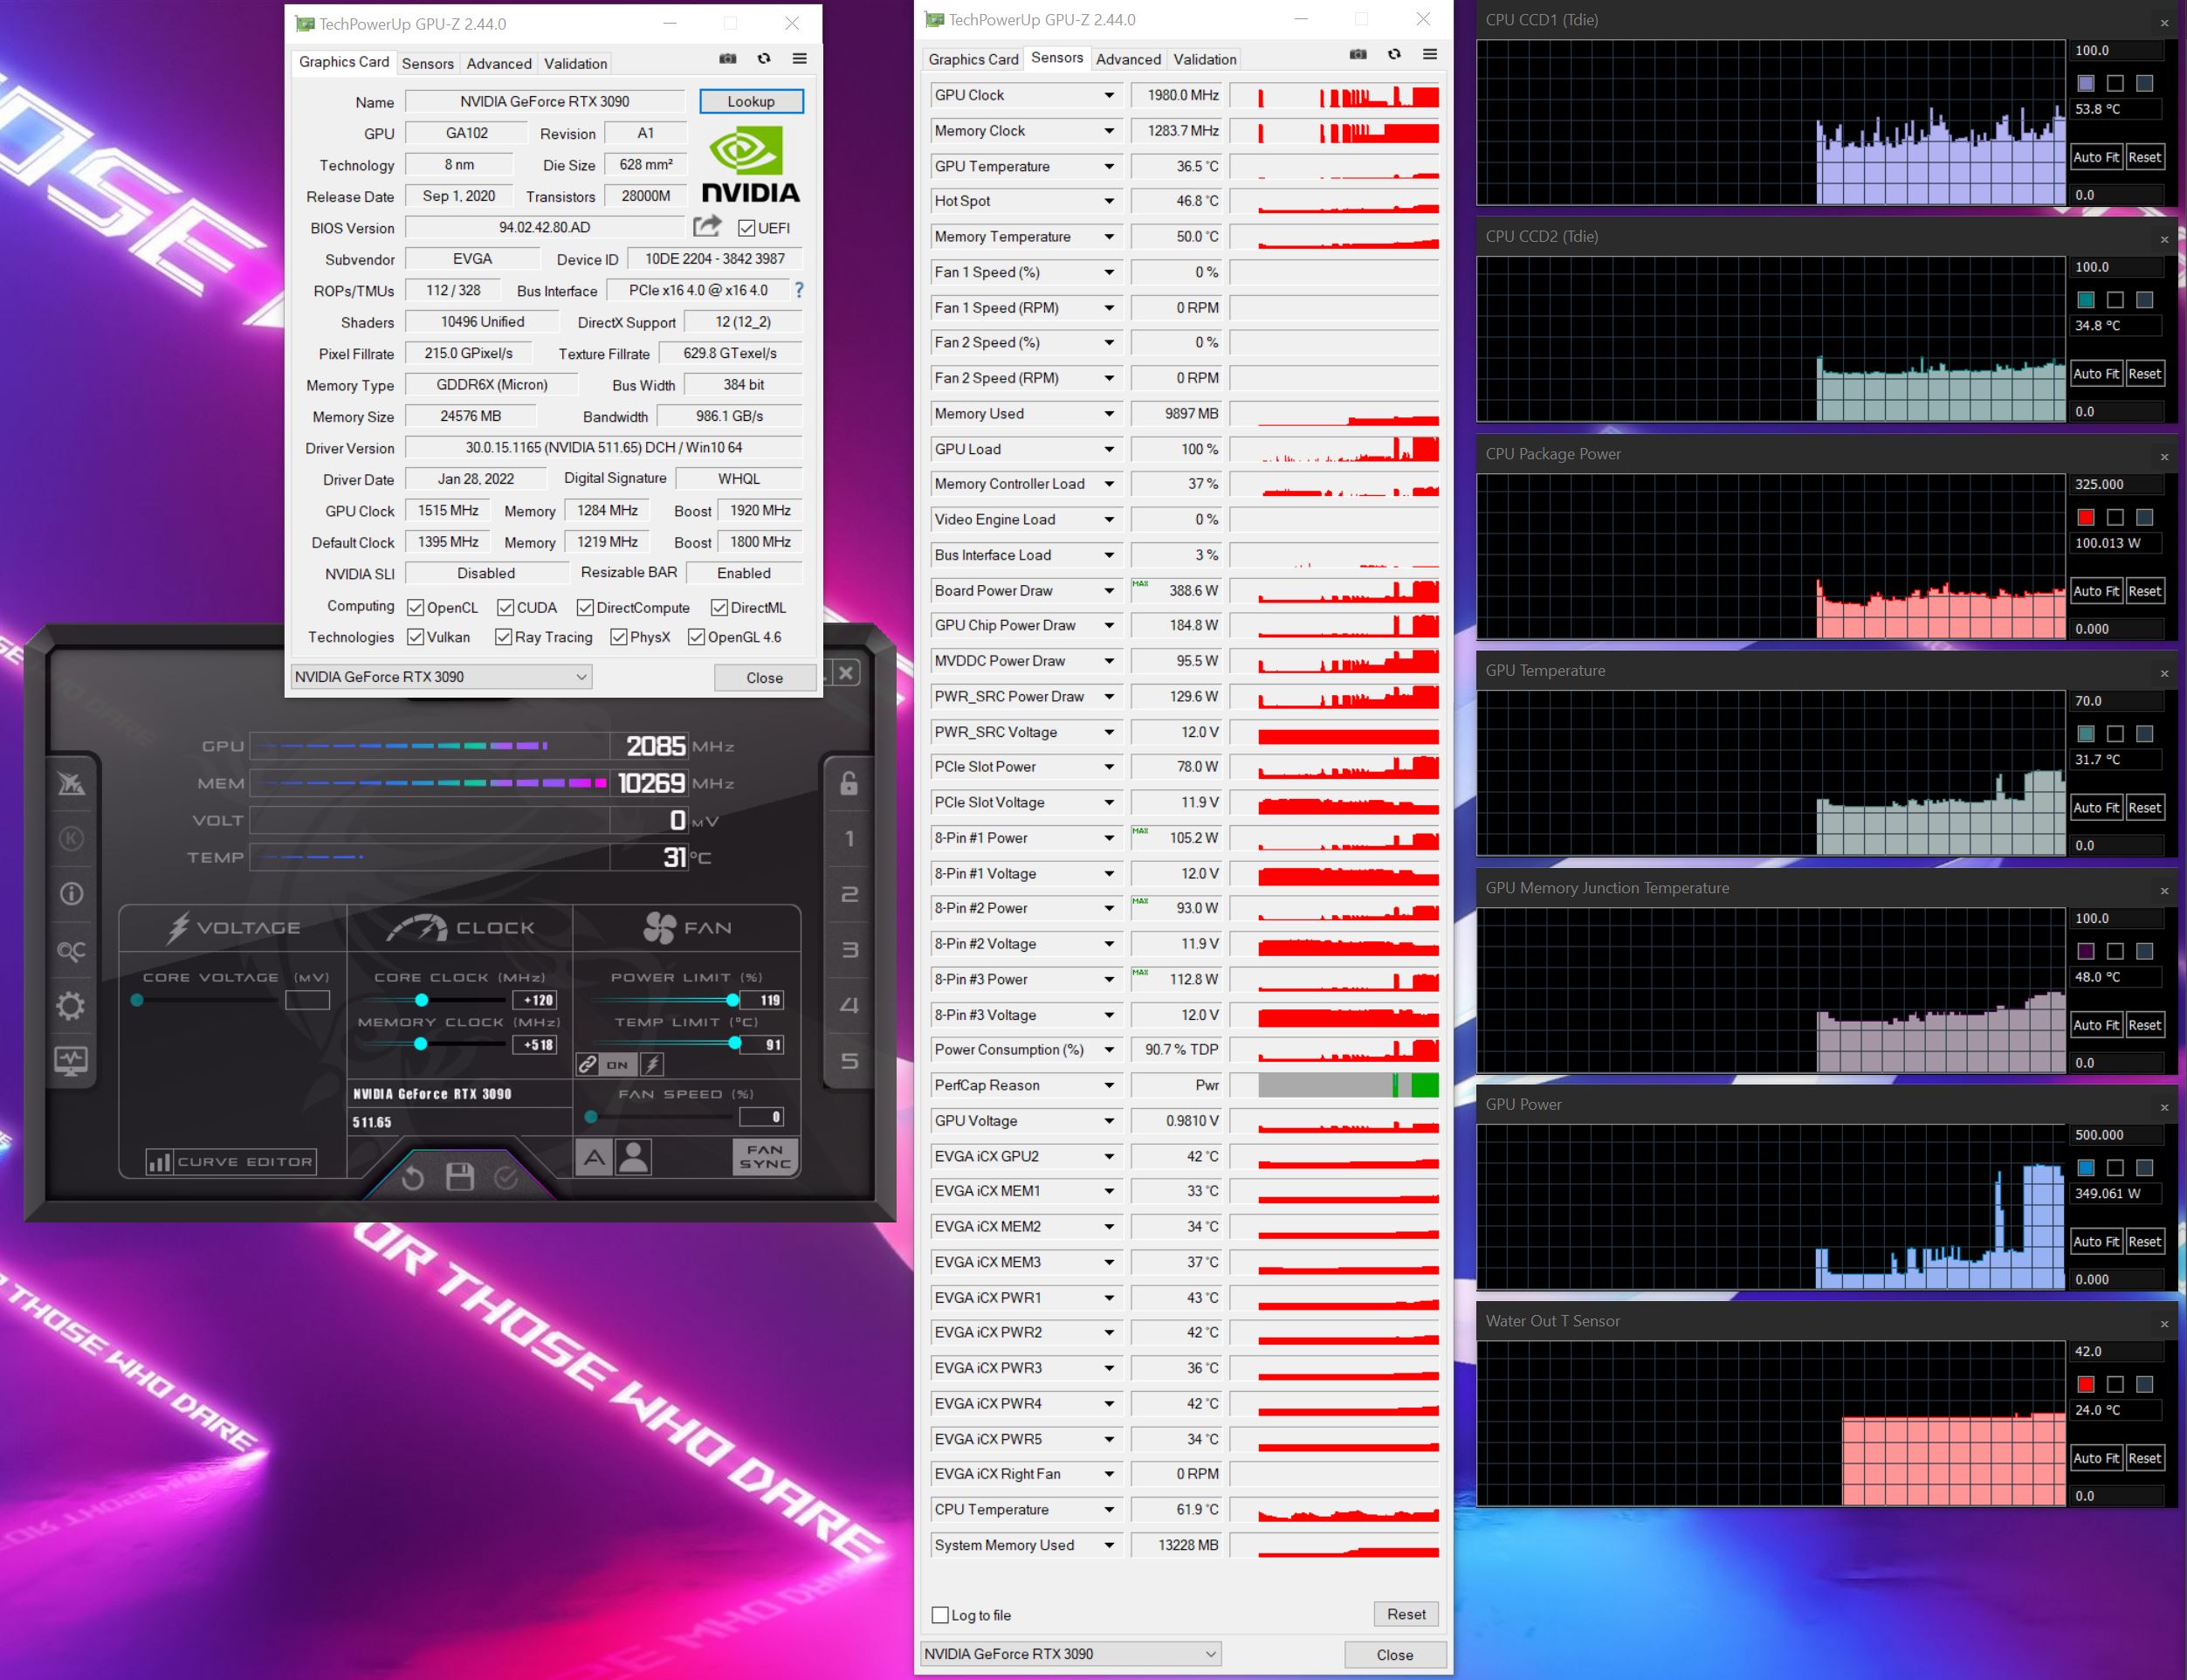Toggle the CUDA checkbox
This screenshot has width=2187, height=1680.
(505, 607)
